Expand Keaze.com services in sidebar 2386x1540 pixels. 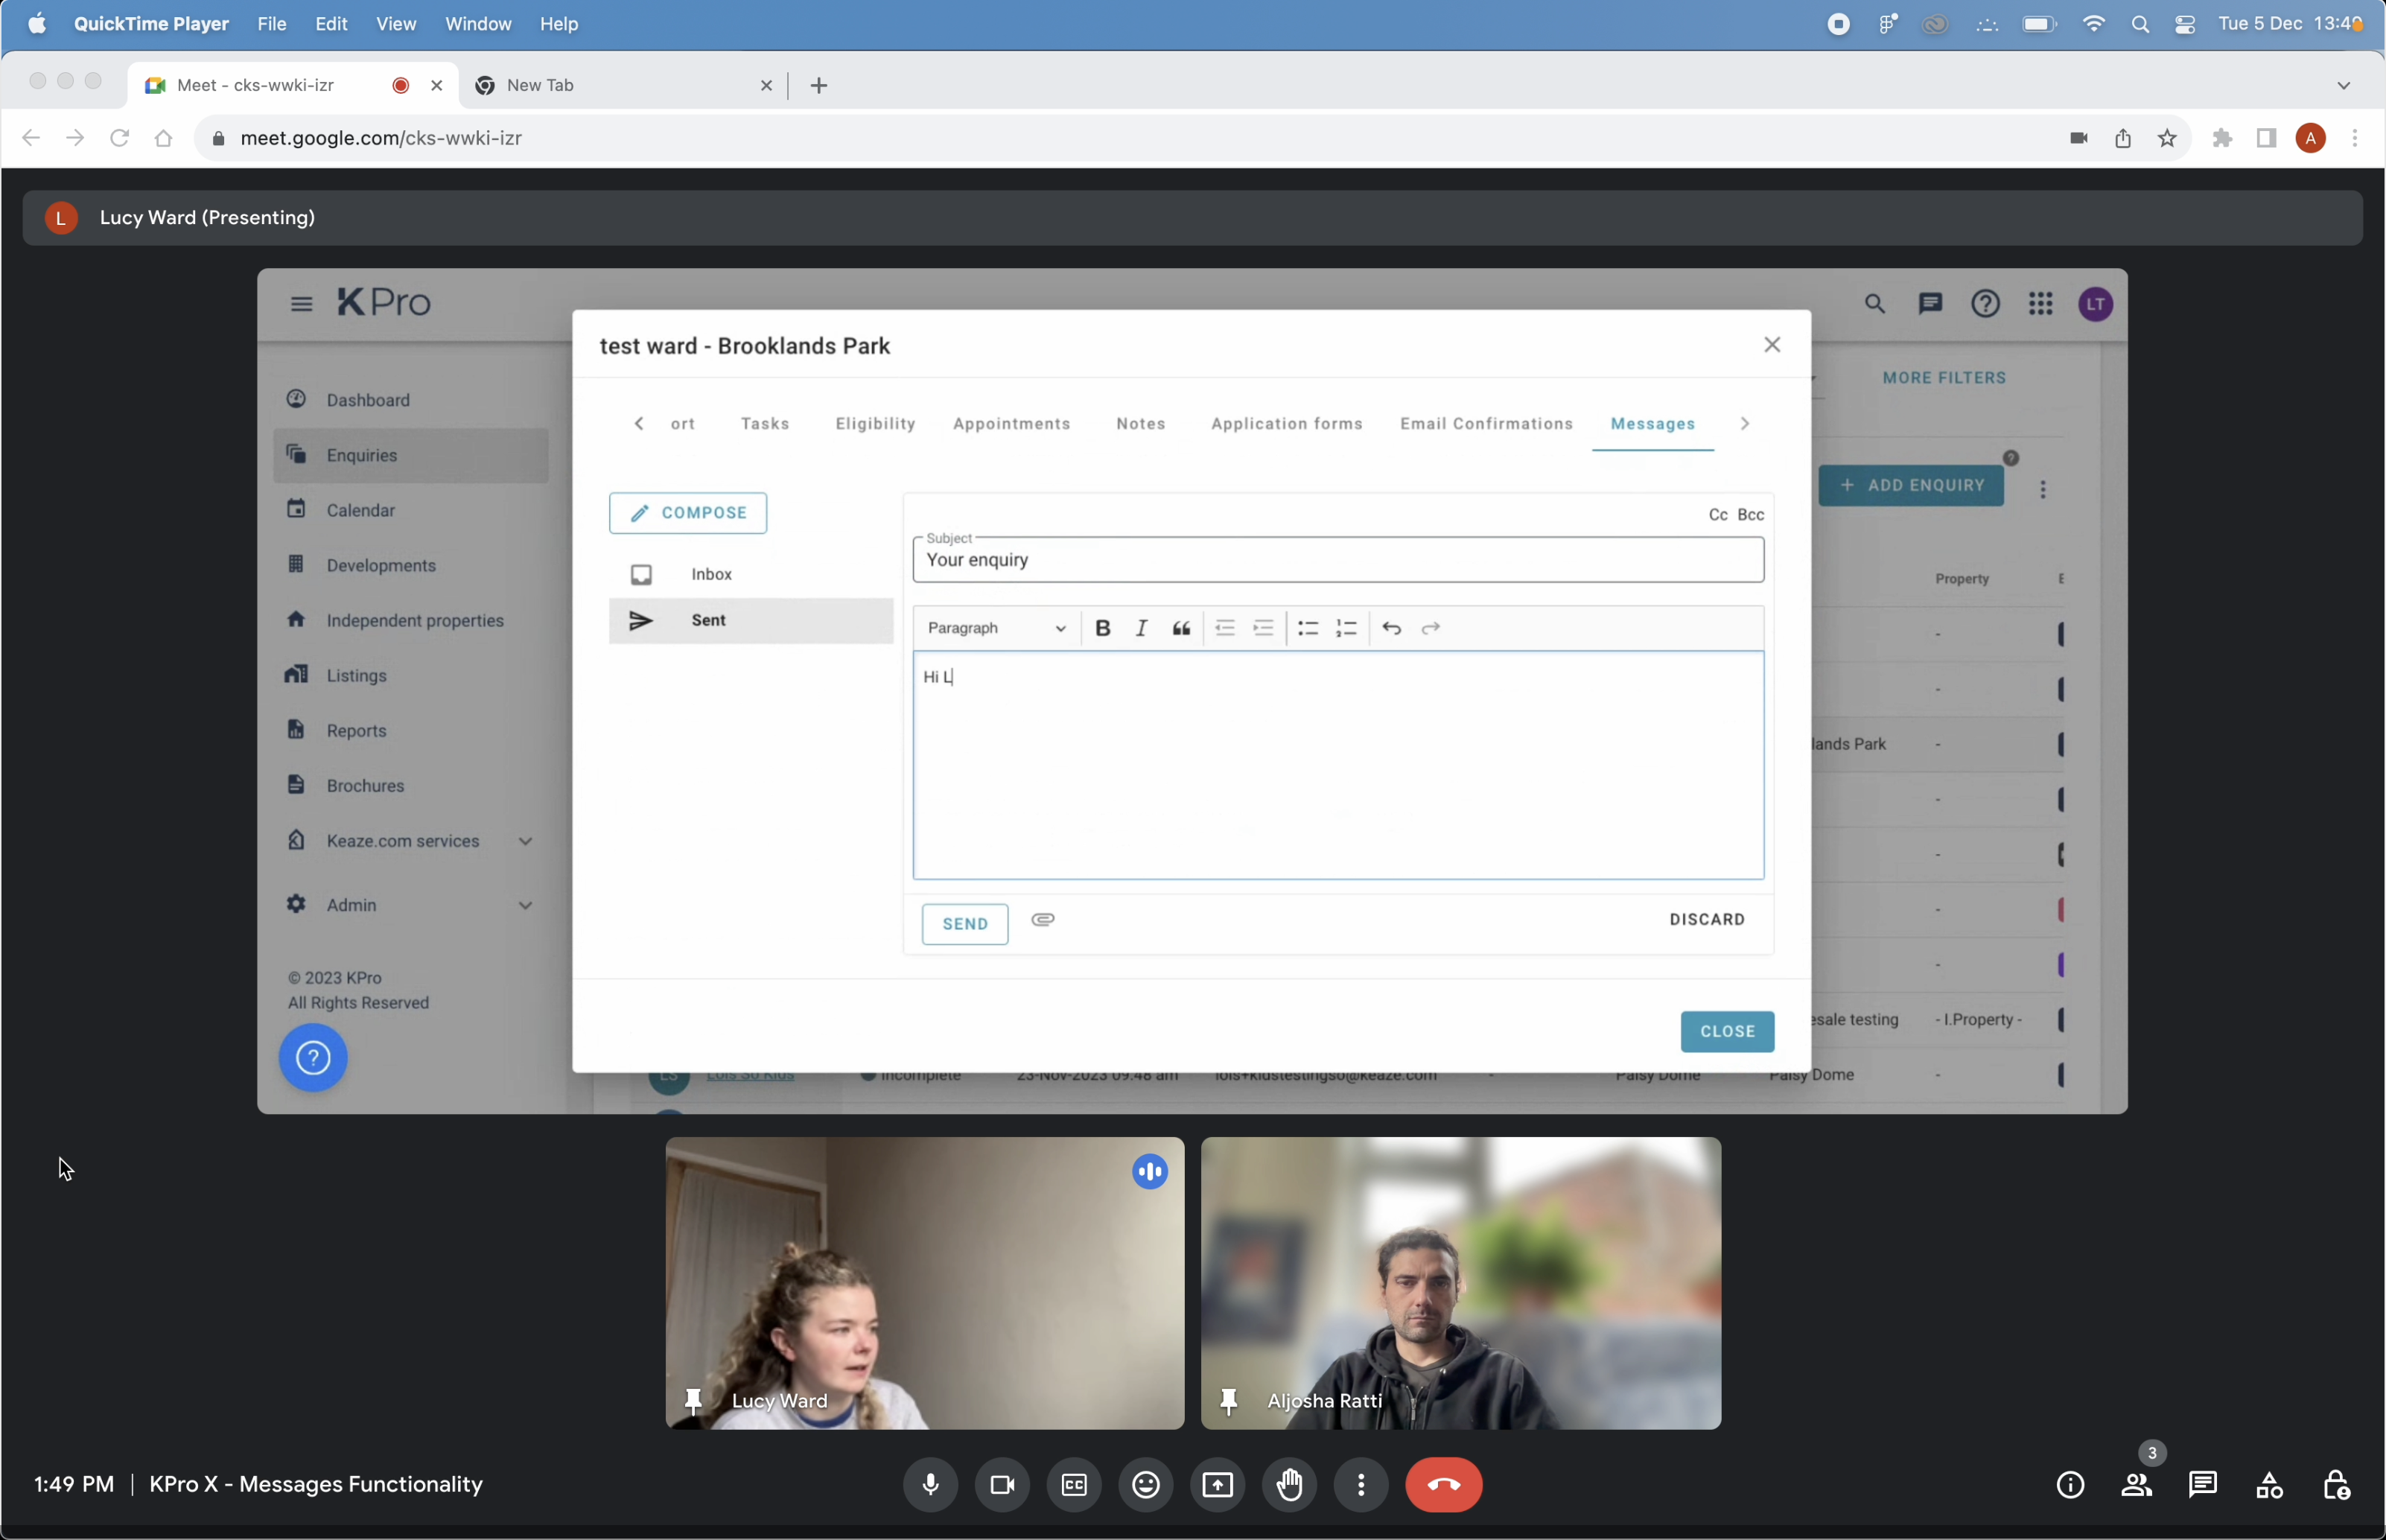click(525, 841)
